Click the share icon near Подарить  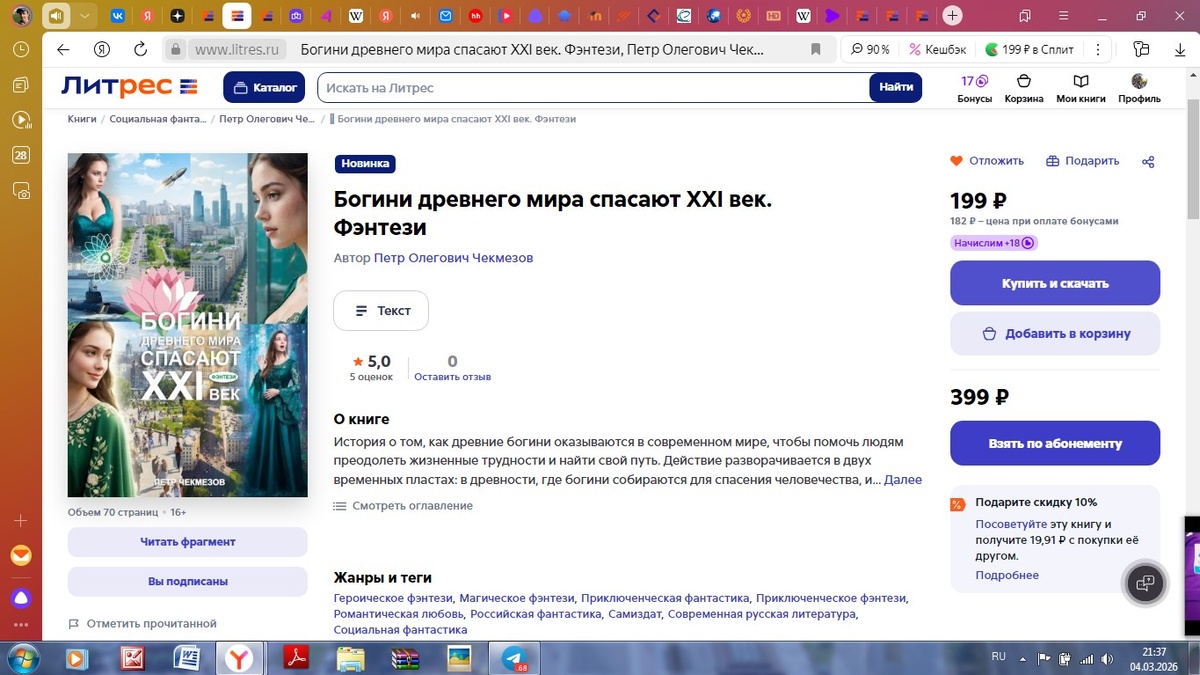pos(1148,161)
